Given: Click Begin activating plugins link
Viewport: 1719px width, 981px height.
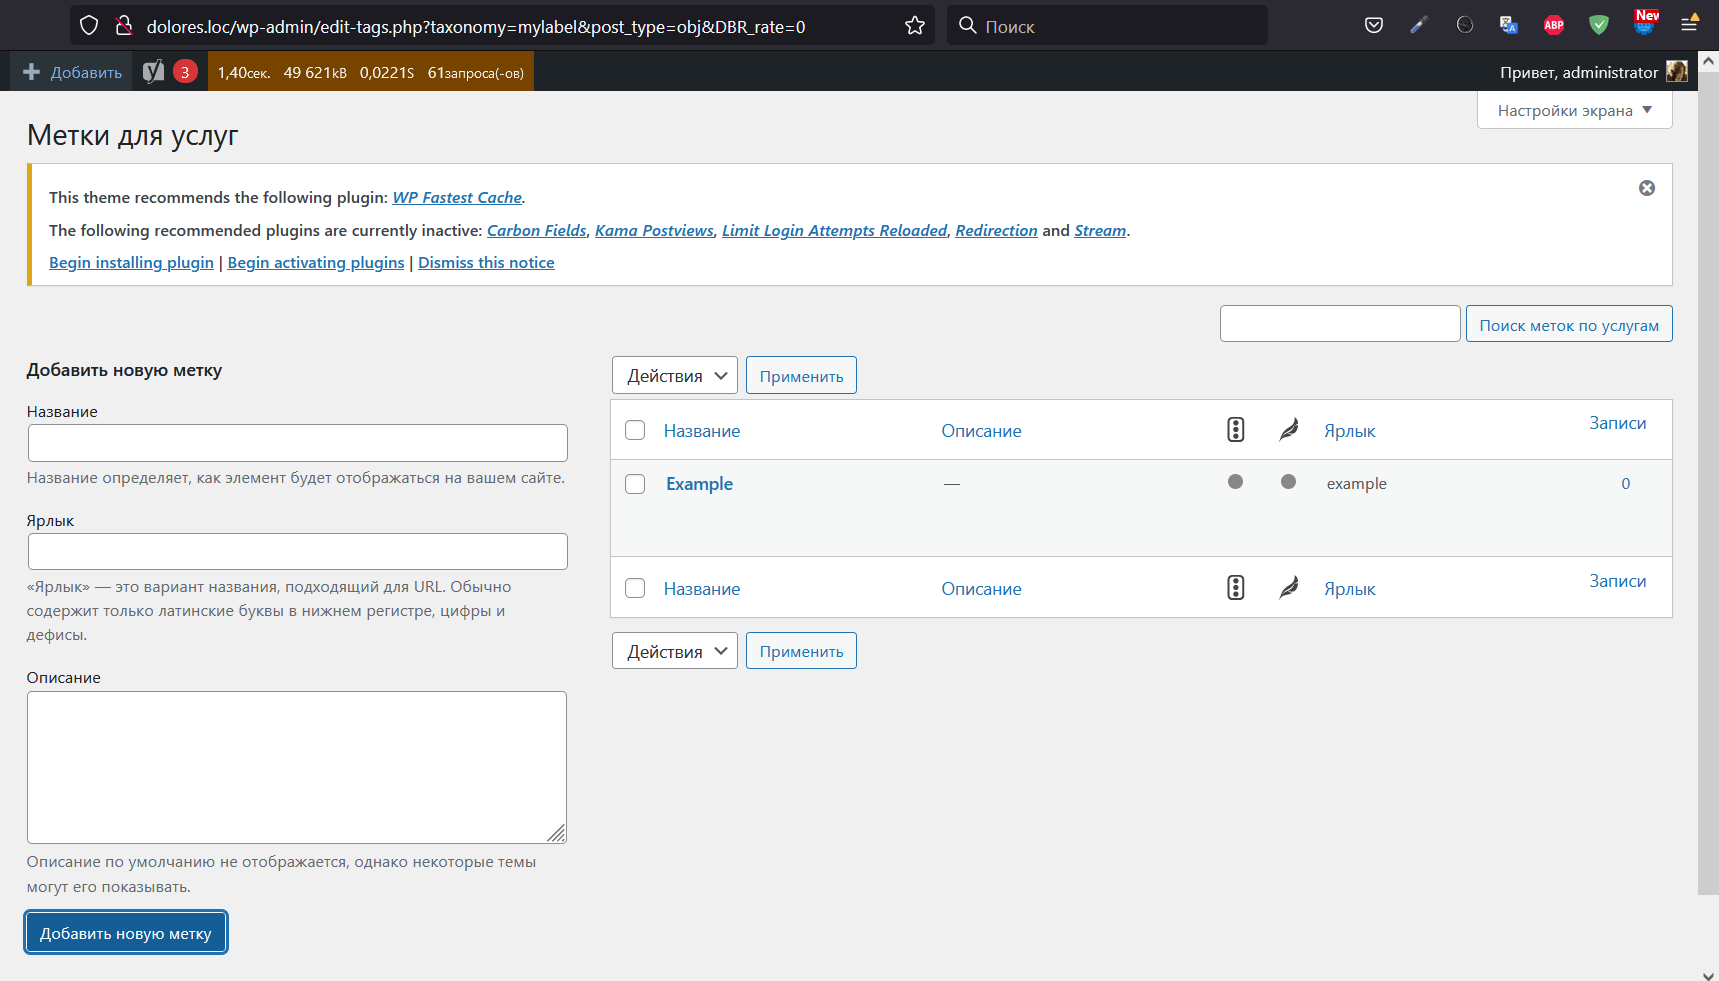Looking at the screenshot, I should pyautogui.click(x=316, y=262).
